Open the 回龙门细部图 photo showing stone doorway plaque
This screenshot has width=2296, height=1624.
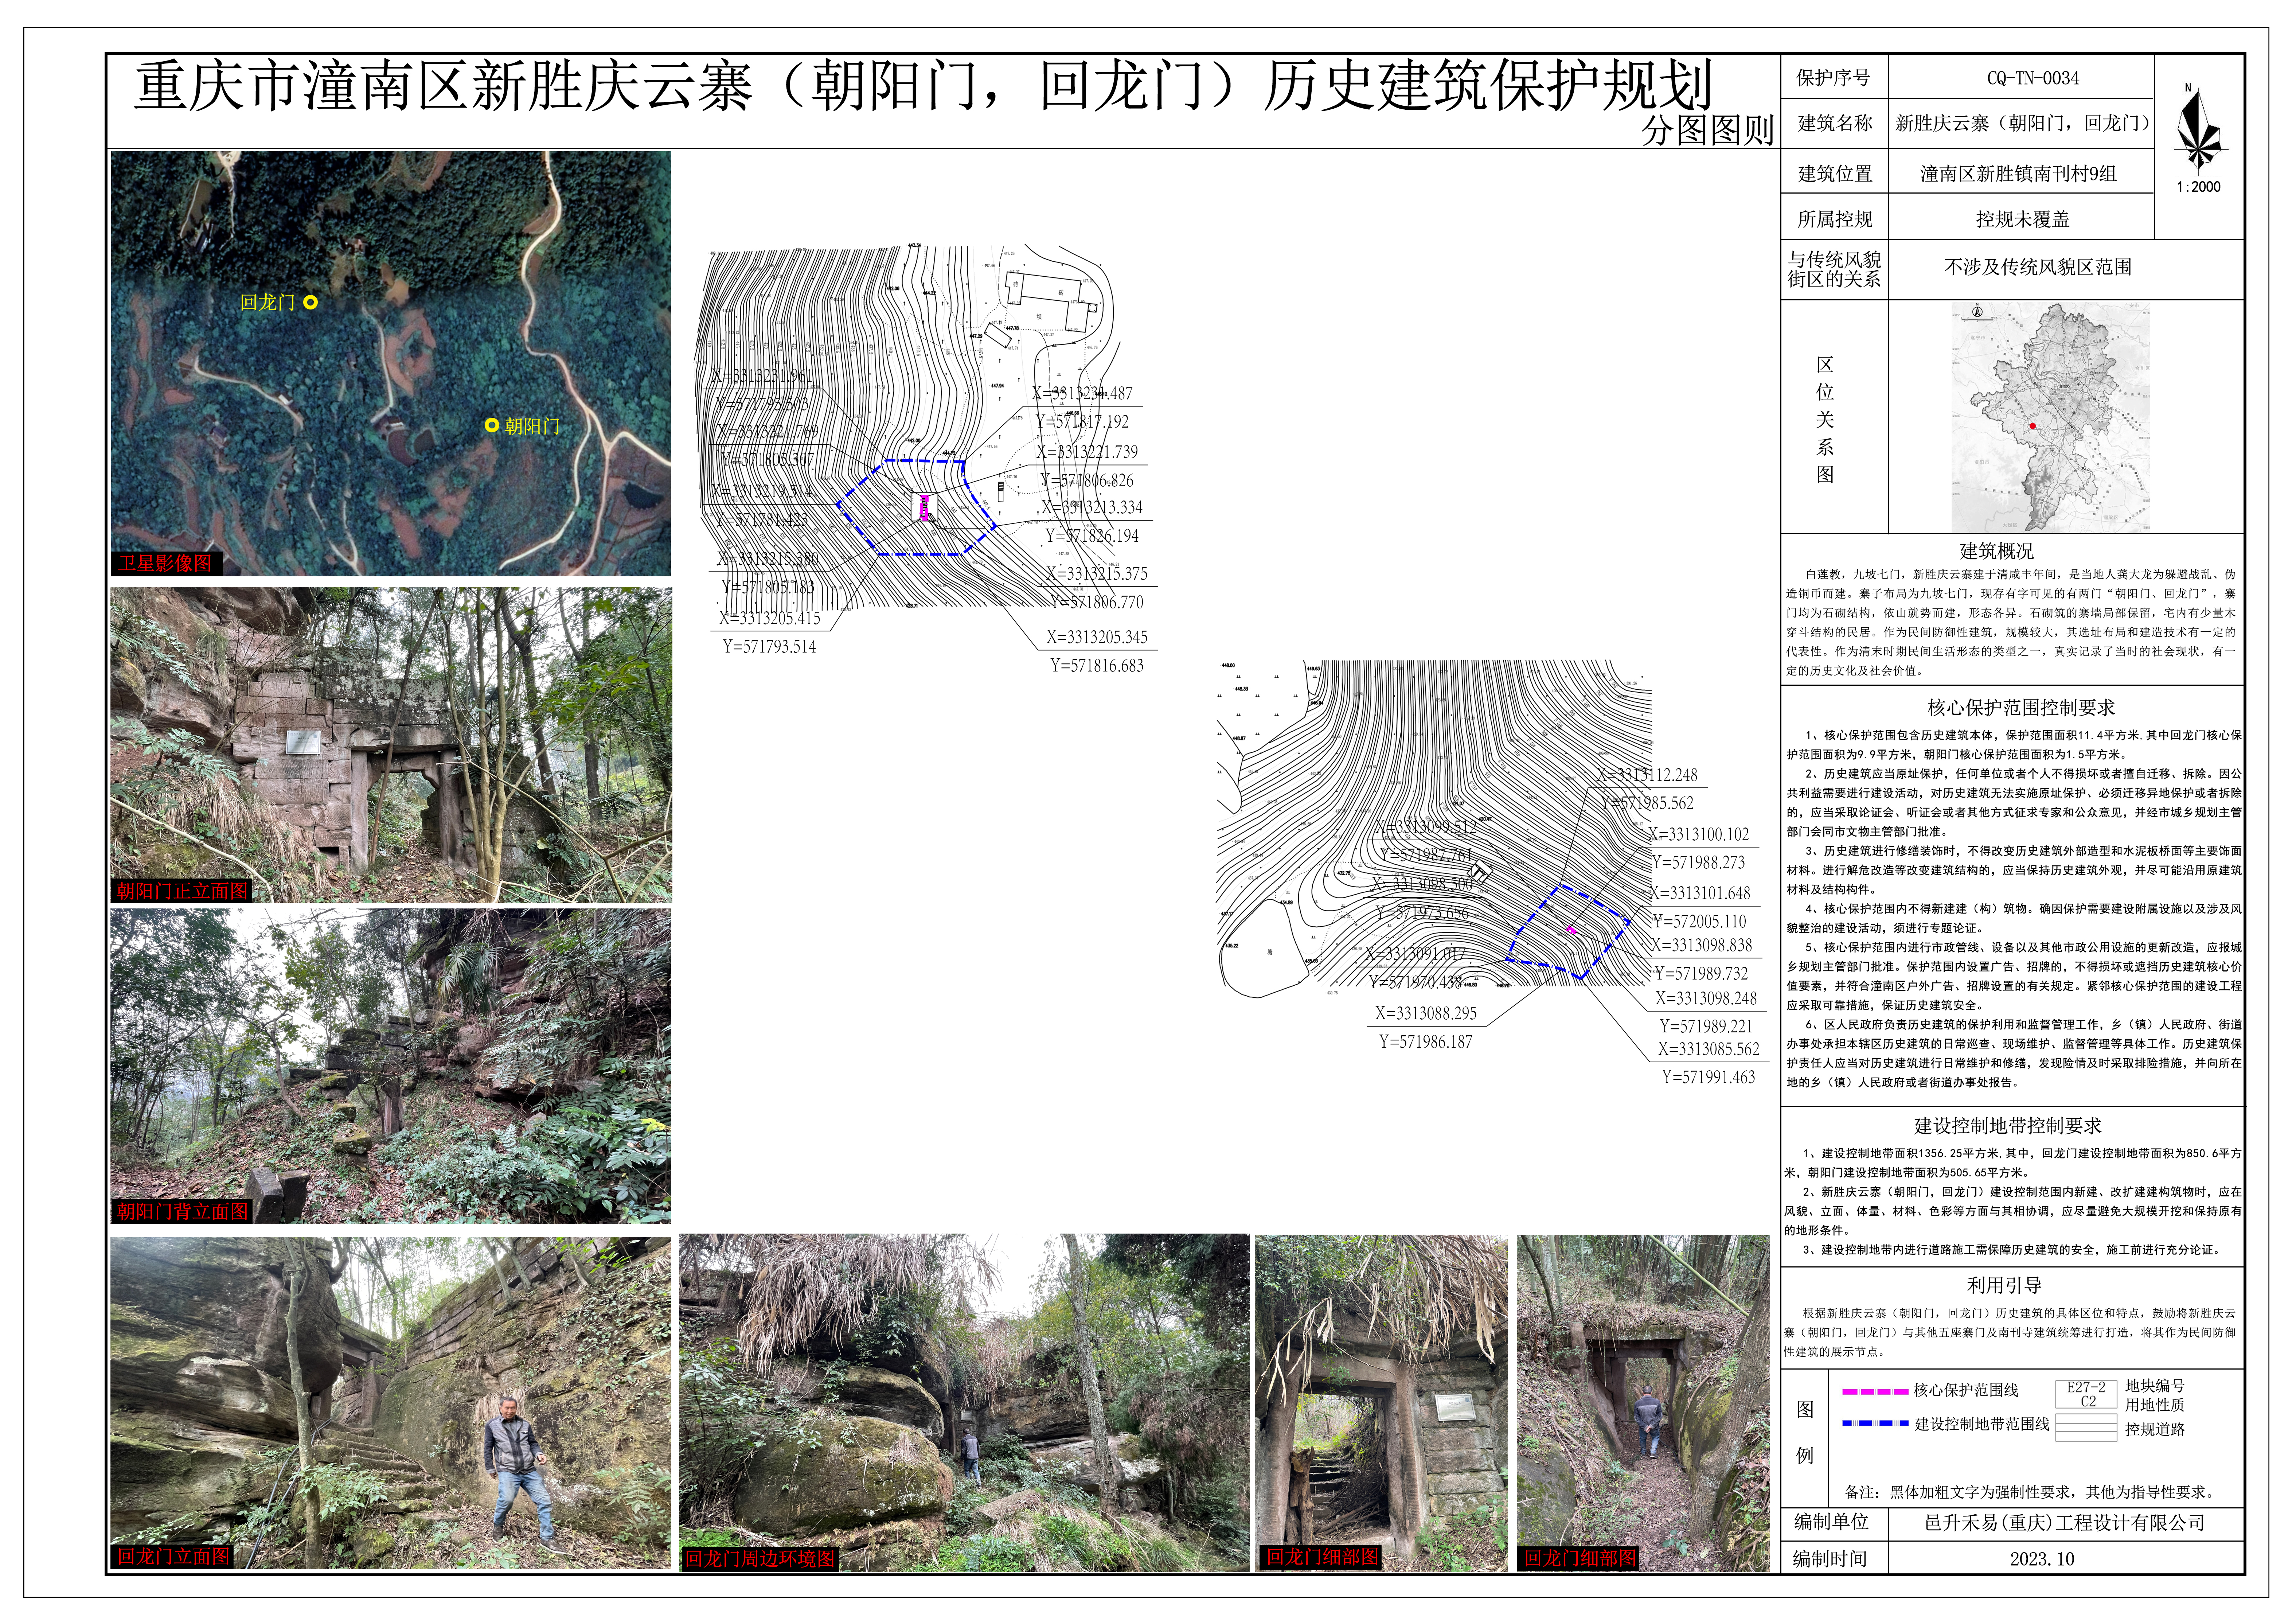(1381, 1403)
